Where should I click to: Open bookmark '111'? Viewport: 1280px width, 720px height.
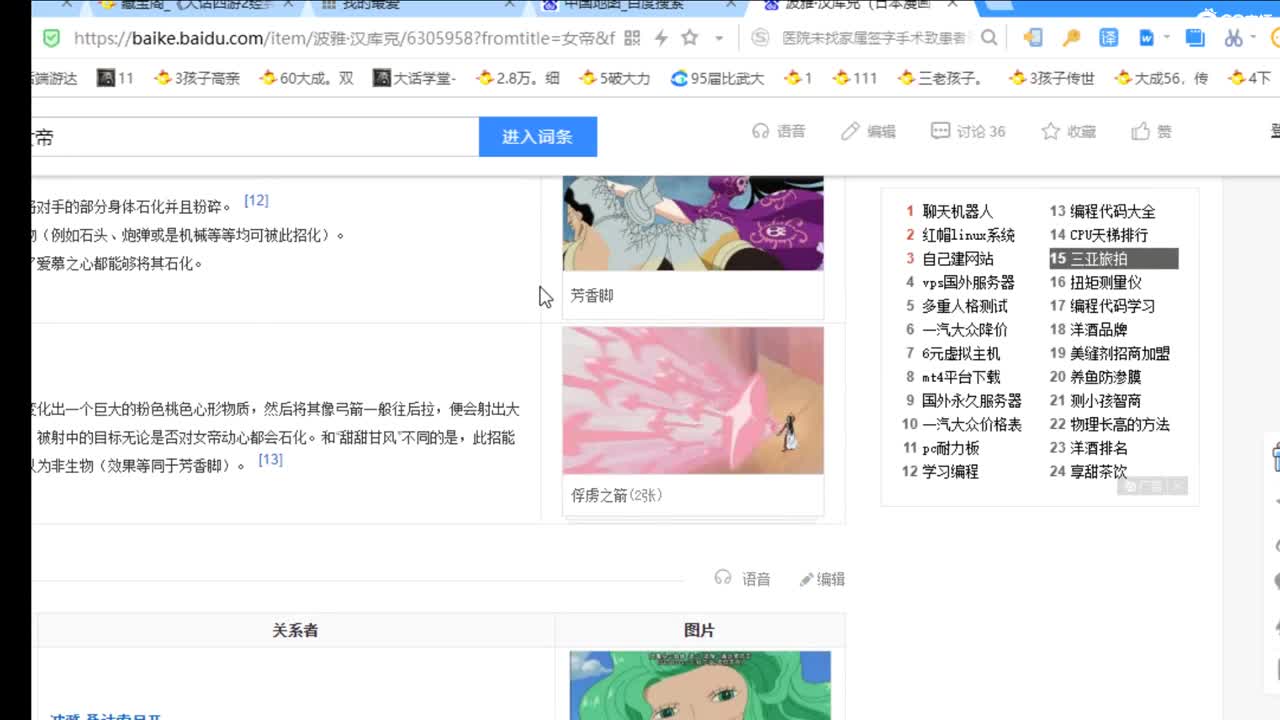click(854, 77)
